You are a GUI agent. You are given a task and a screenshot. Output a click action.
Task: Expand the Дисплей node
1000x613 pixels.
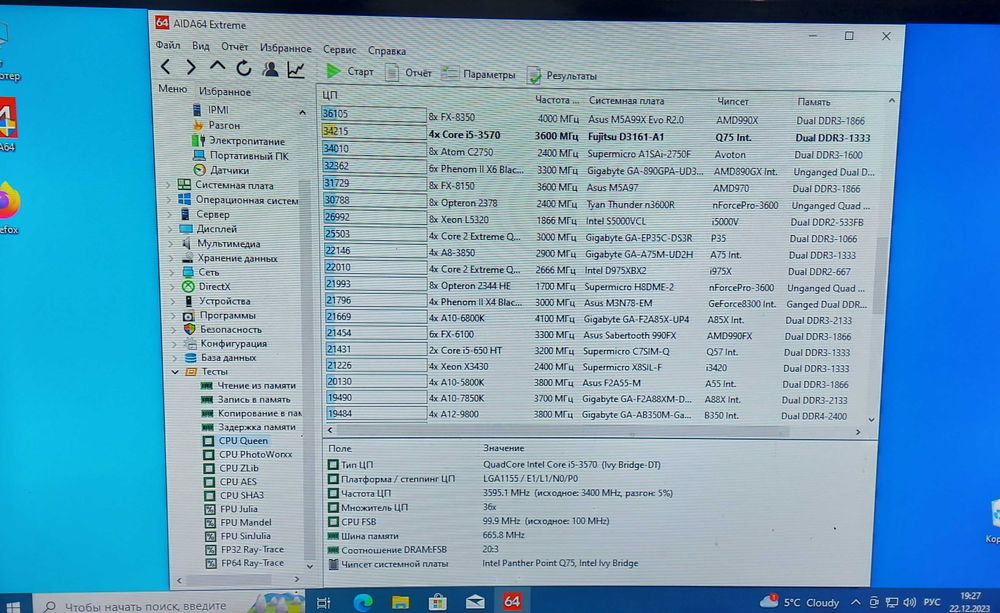coord(171,229)
